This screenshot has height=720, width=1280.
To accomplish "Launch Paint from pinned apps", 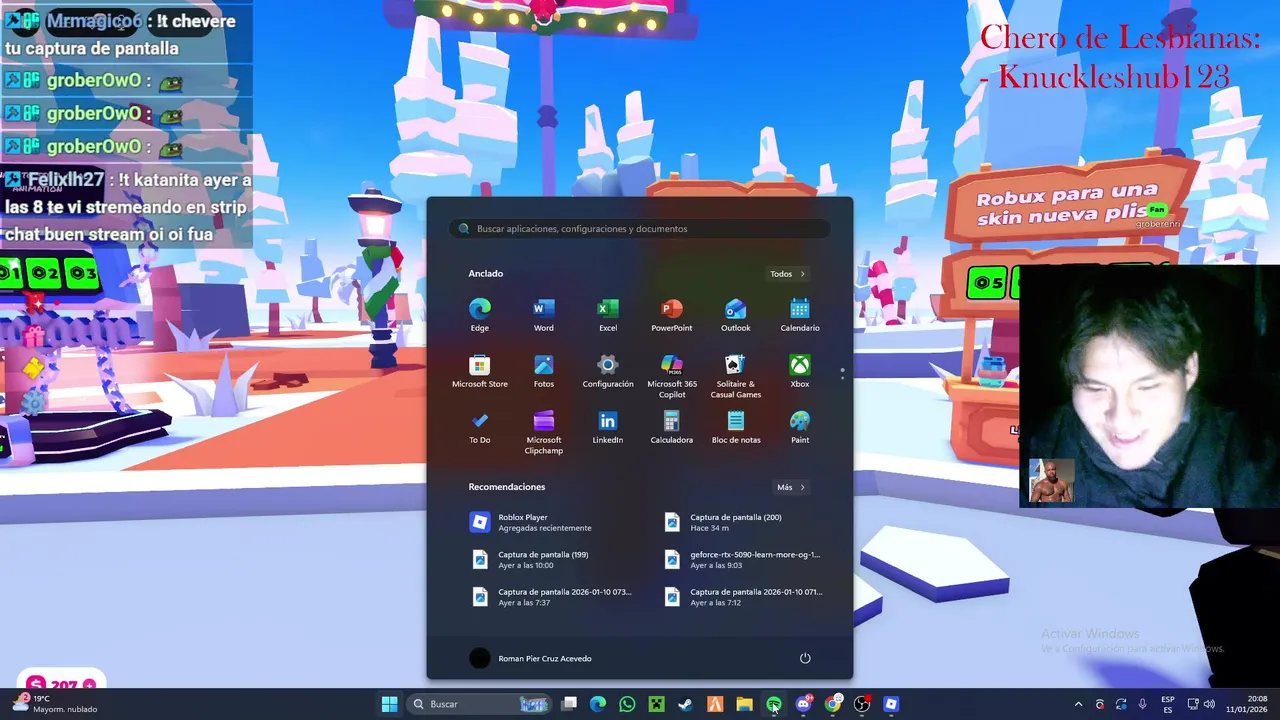I will pos(800,426).
